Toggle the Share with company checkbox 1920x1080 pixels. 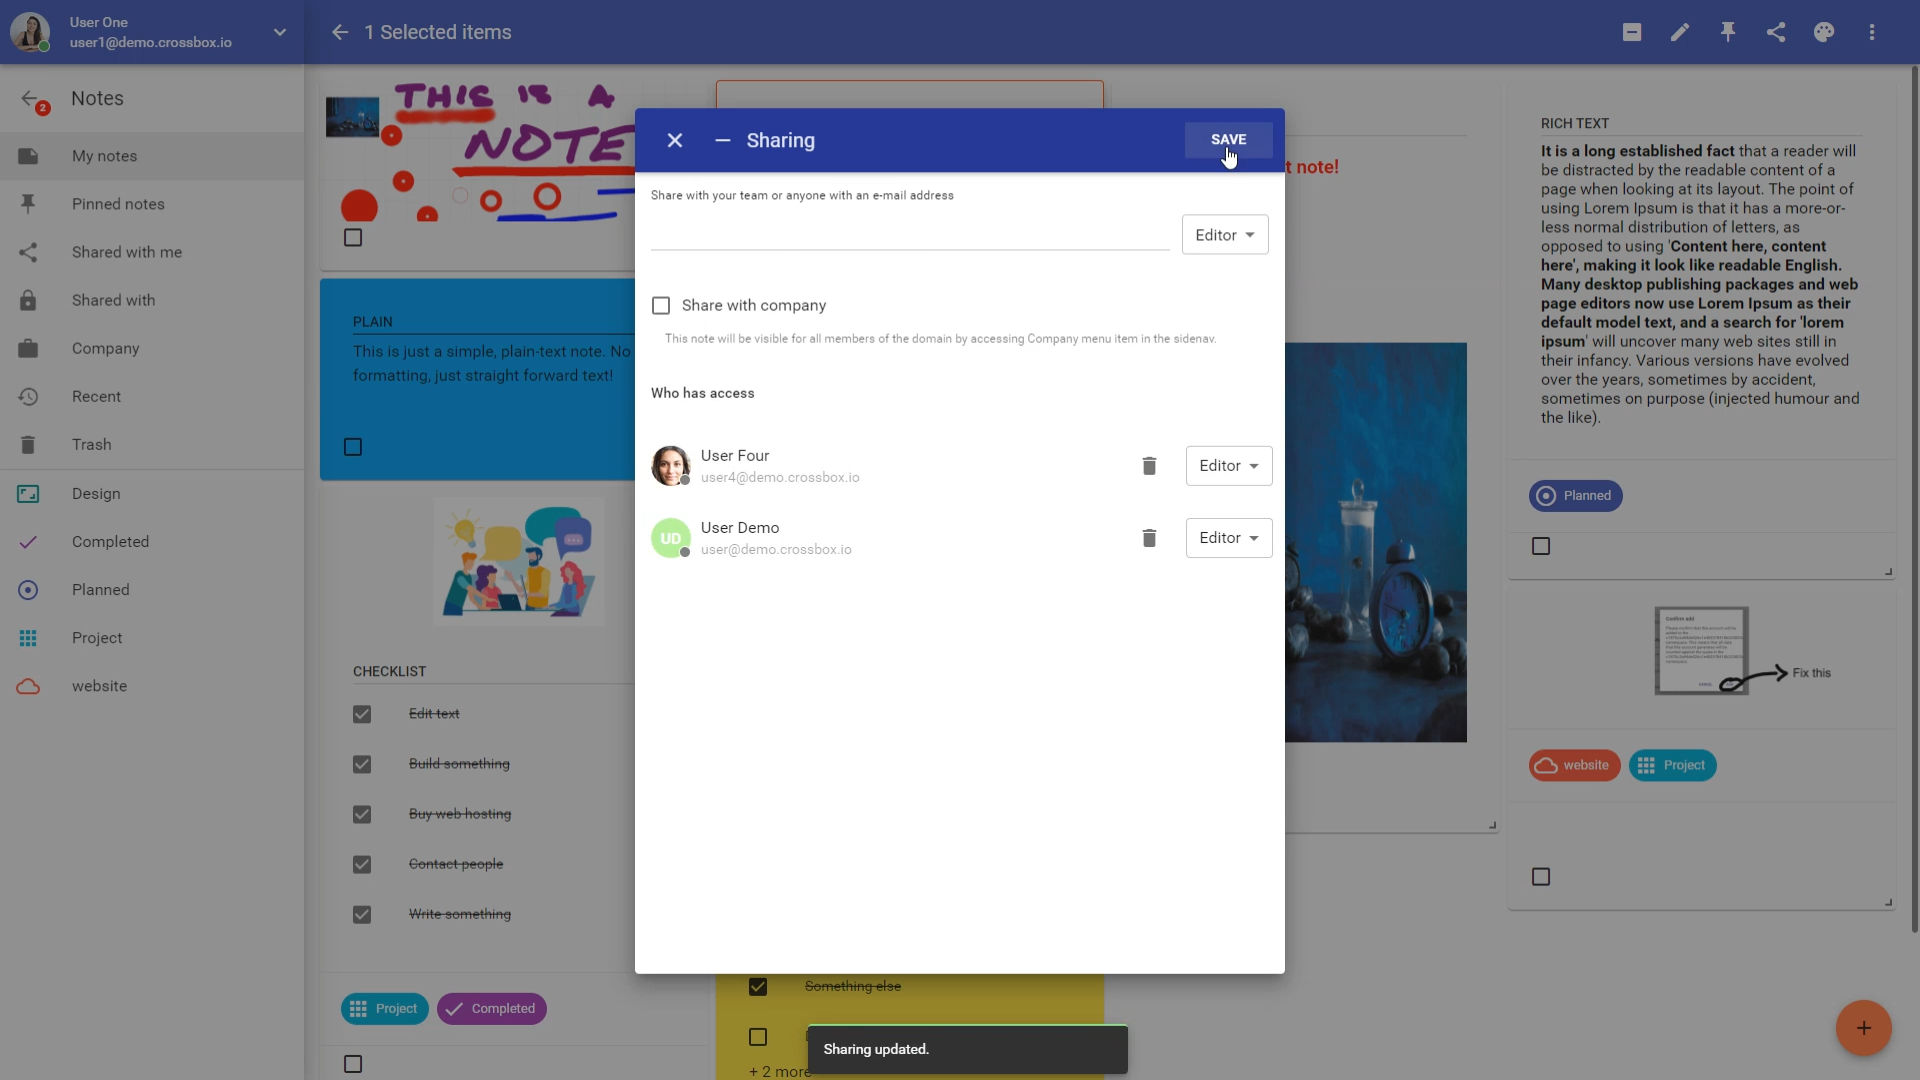(x=661, y=305)
